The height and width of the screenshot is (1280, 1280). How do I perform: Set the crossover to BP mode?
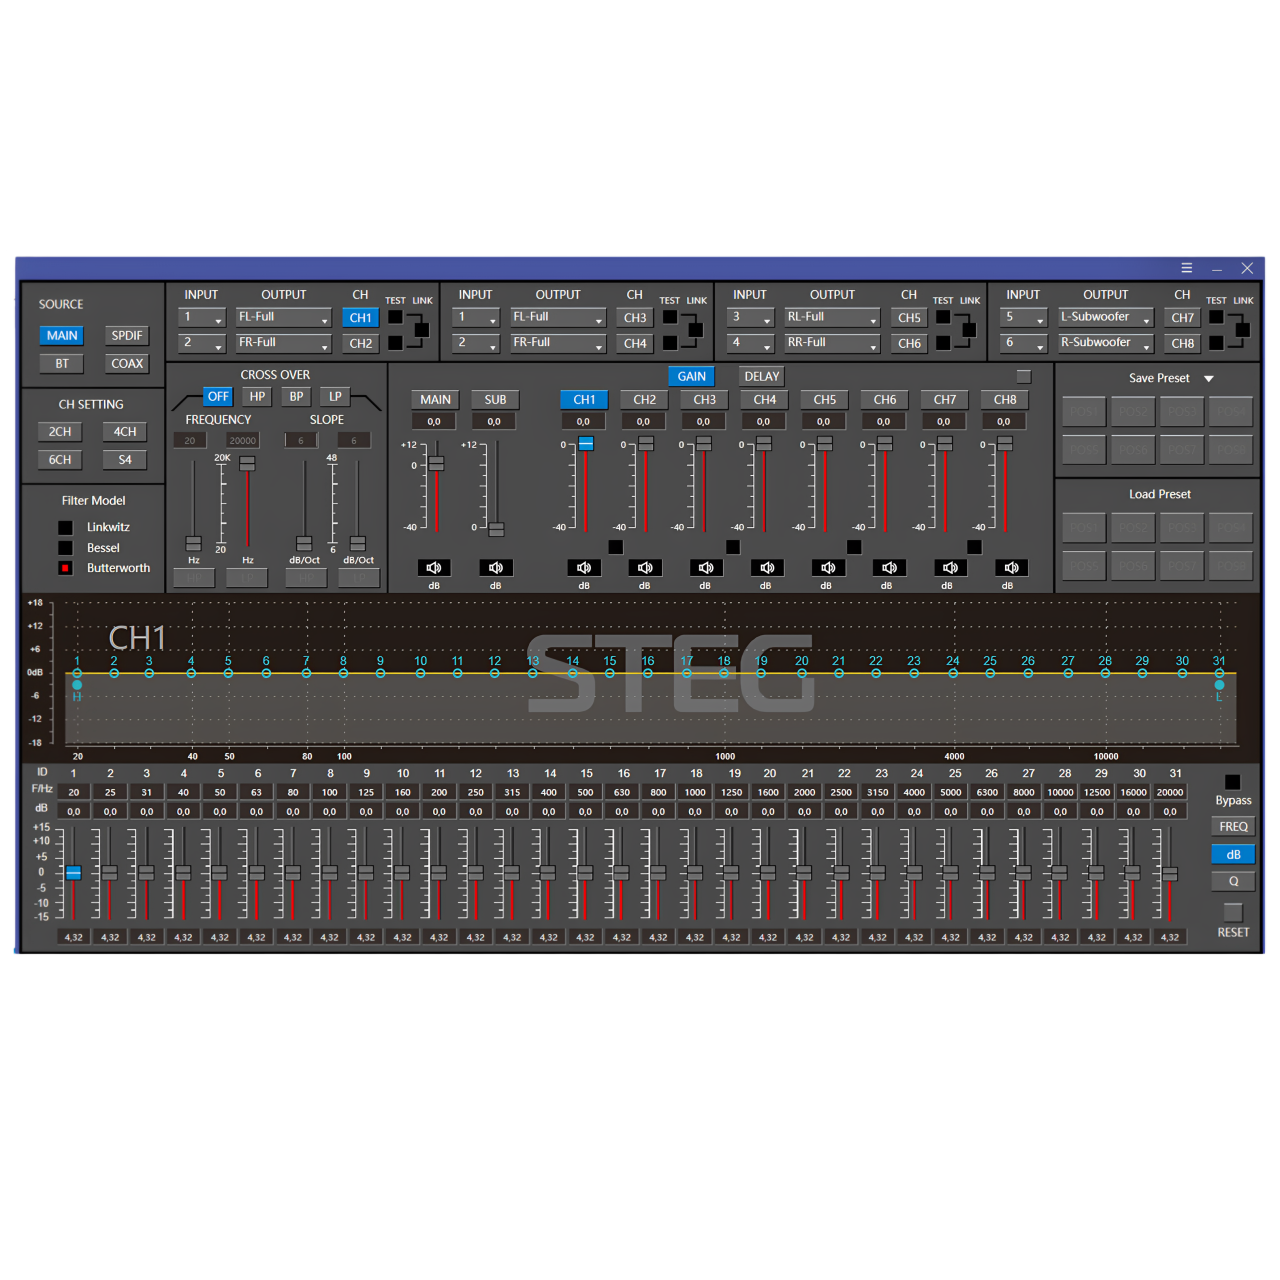click(x=296, y=397)
